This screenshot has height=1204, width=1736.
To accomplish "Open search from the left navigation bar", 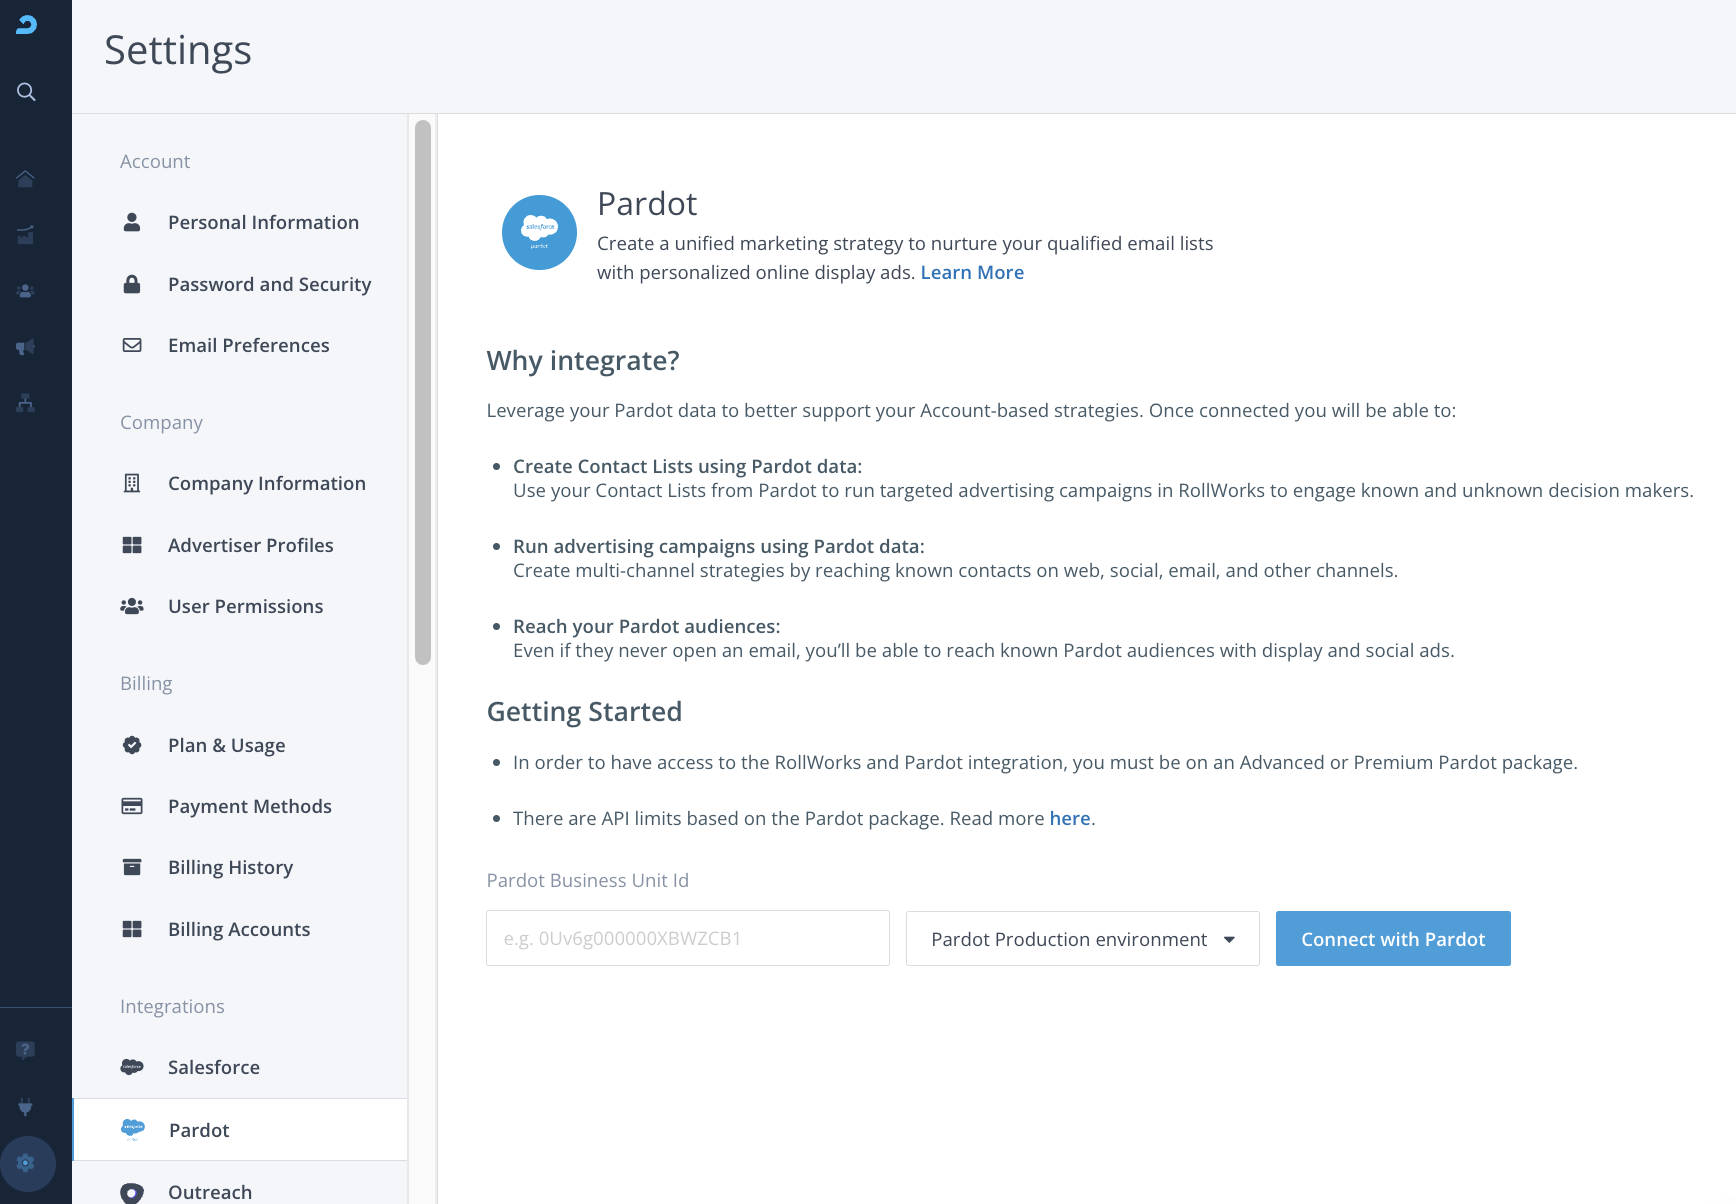I will 26,92.
